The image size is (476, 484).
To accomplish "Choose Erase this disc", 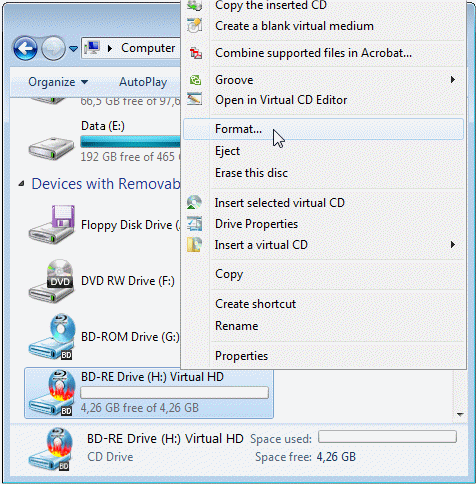I will pyautogui.click(x=251, y=173).
